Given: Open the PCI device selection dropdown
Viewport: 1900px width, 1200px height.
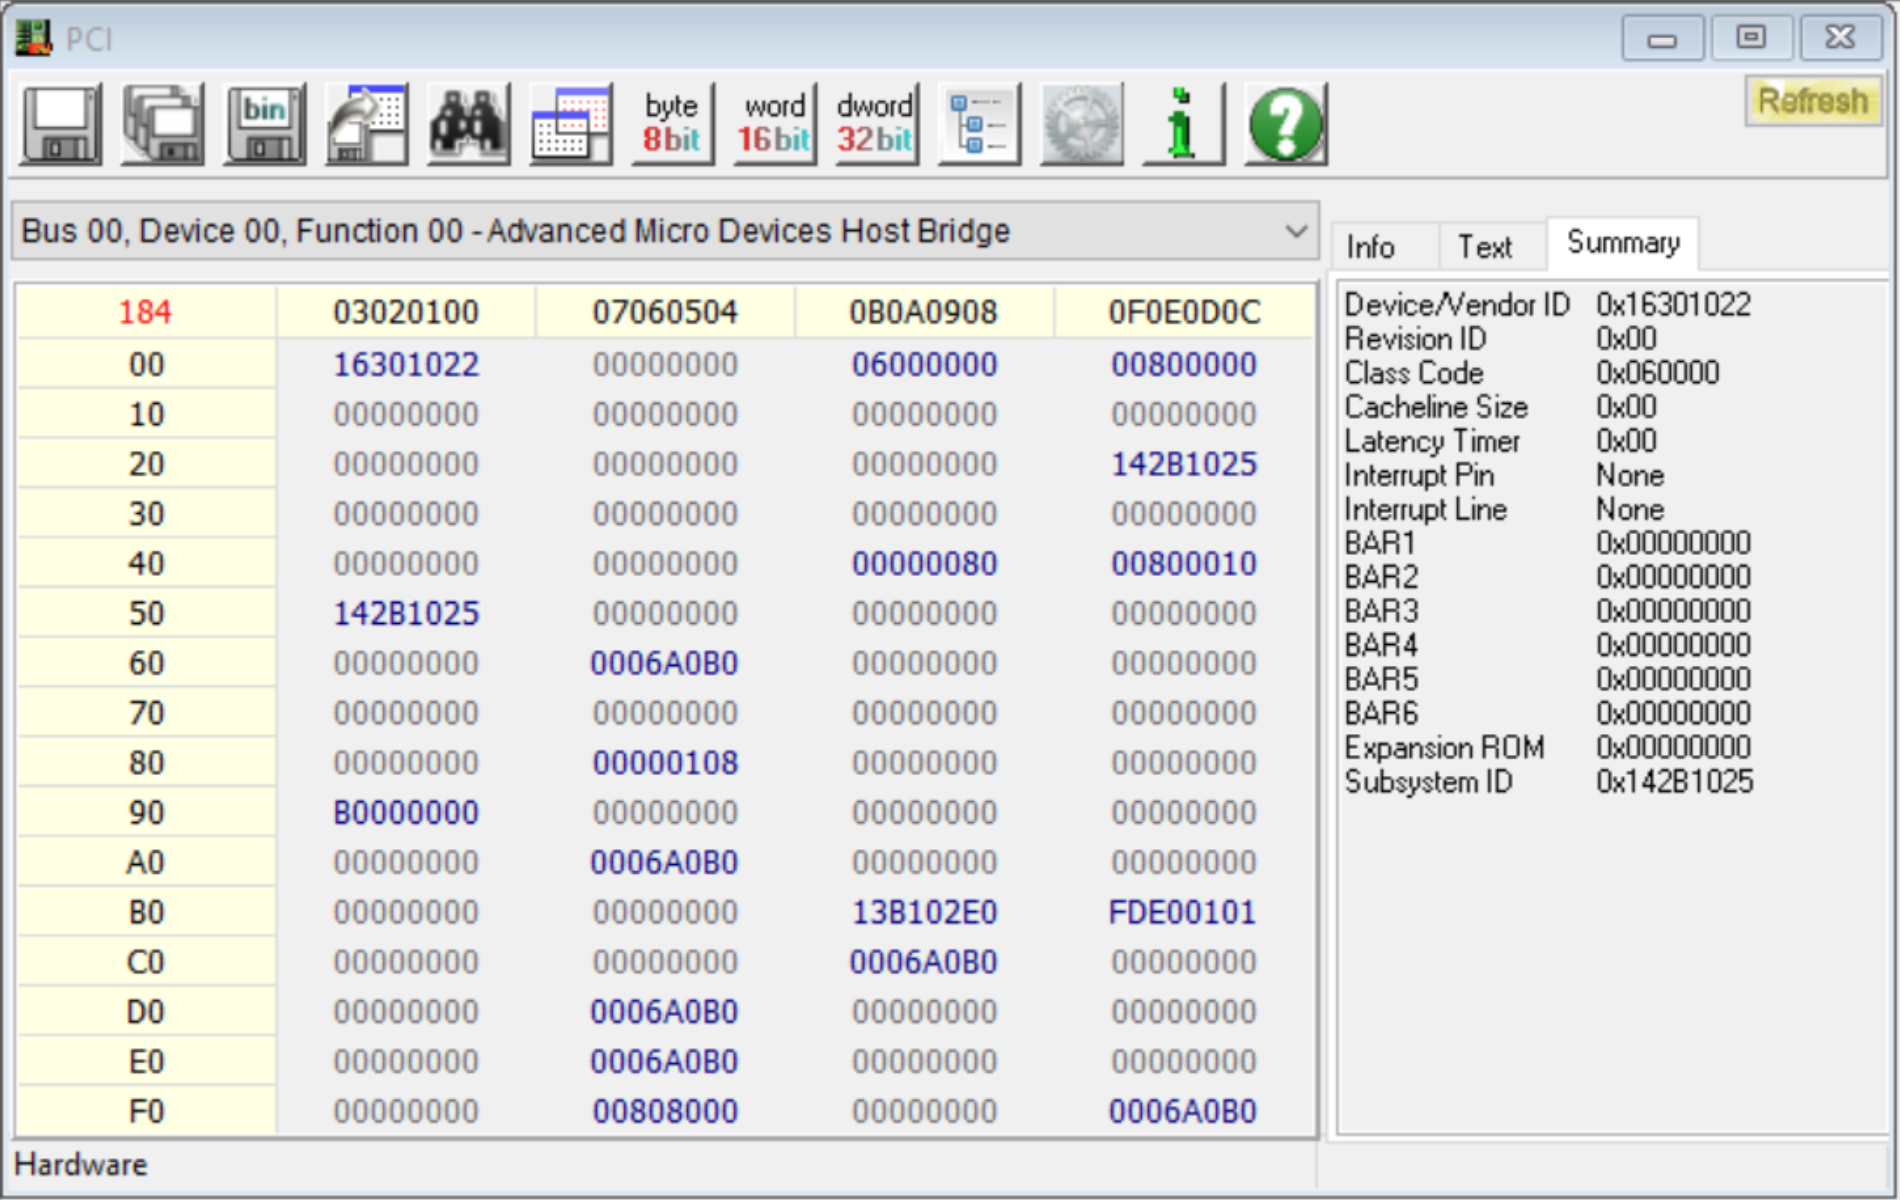Looking at the screenshot, I should pyautogui.click(x=1295, y=230).
